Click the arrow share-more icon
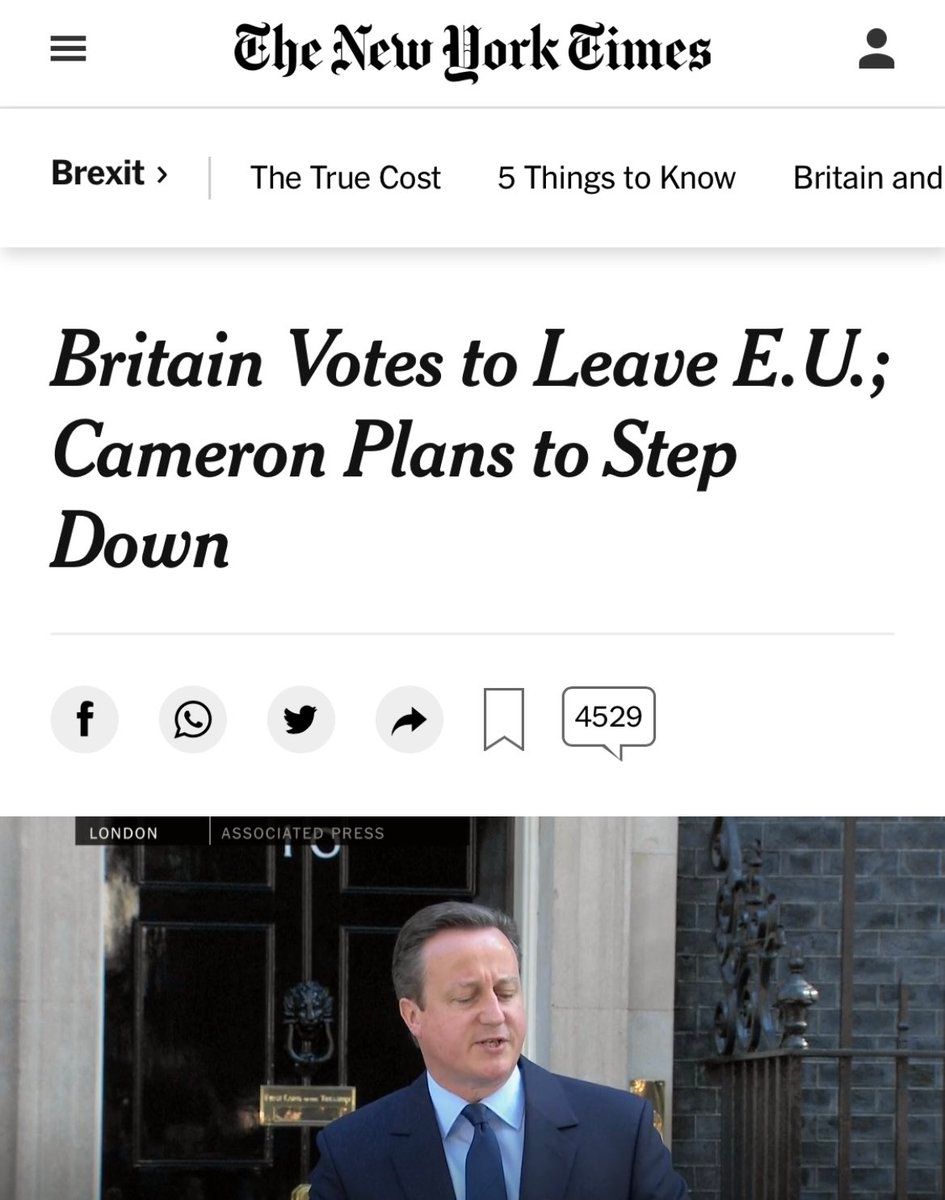This screenshot has height=1200, width=945. click(409, 719)
